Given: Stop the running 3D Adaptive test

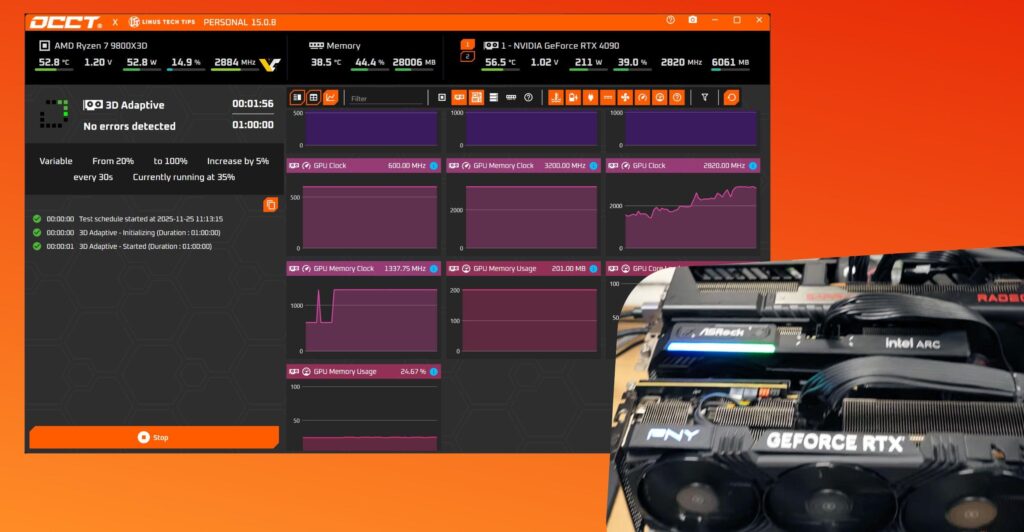Looking at the screenshot, I should tap(154, 437).
